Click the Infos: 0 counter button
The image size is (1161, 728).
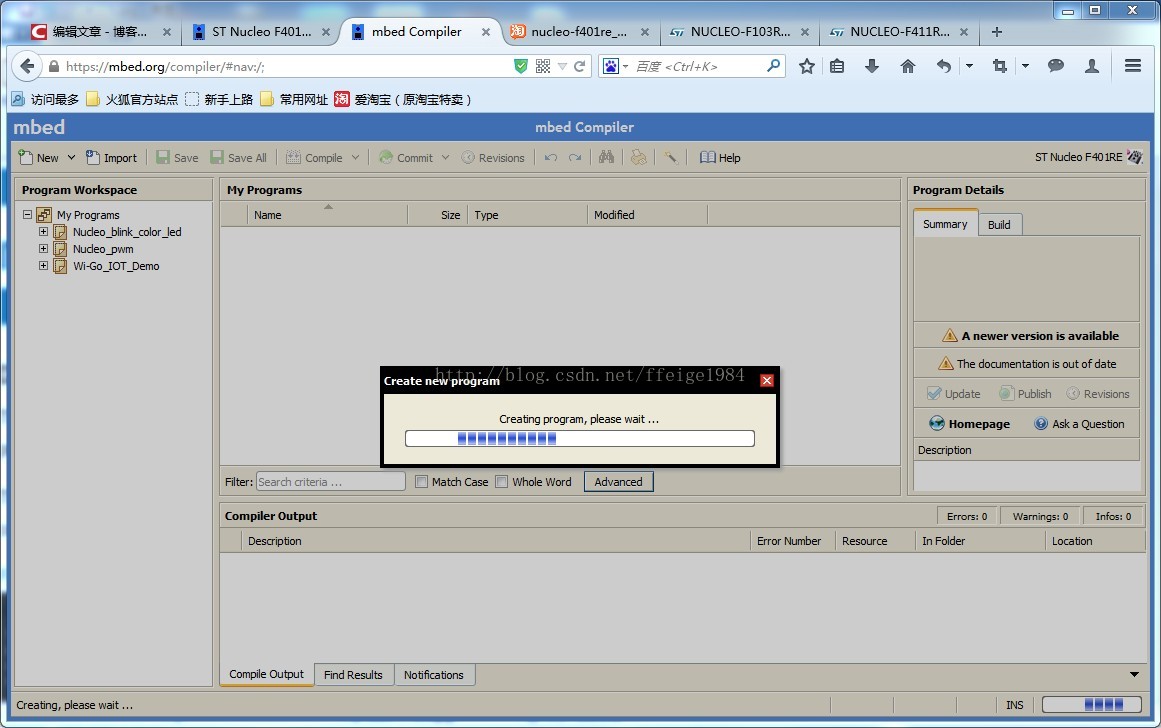click(x=1113, y=516)
